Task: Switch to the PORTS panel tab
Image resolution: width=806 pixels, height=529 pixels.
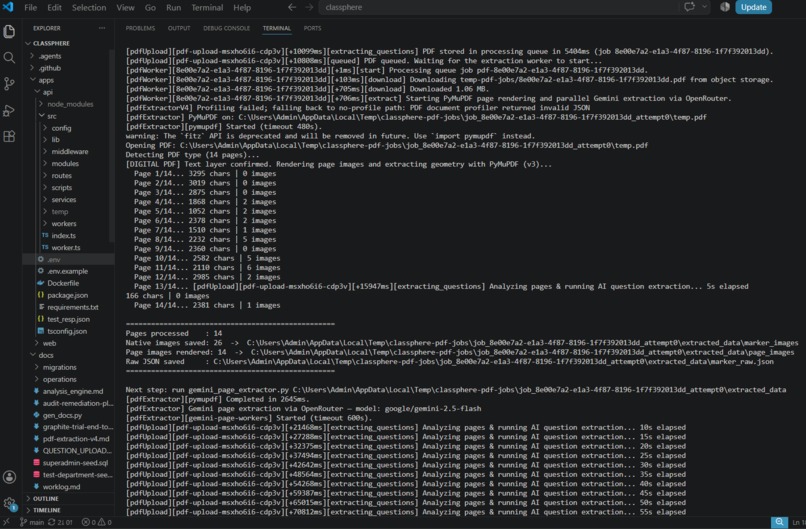Action: (x=312, y=28)
